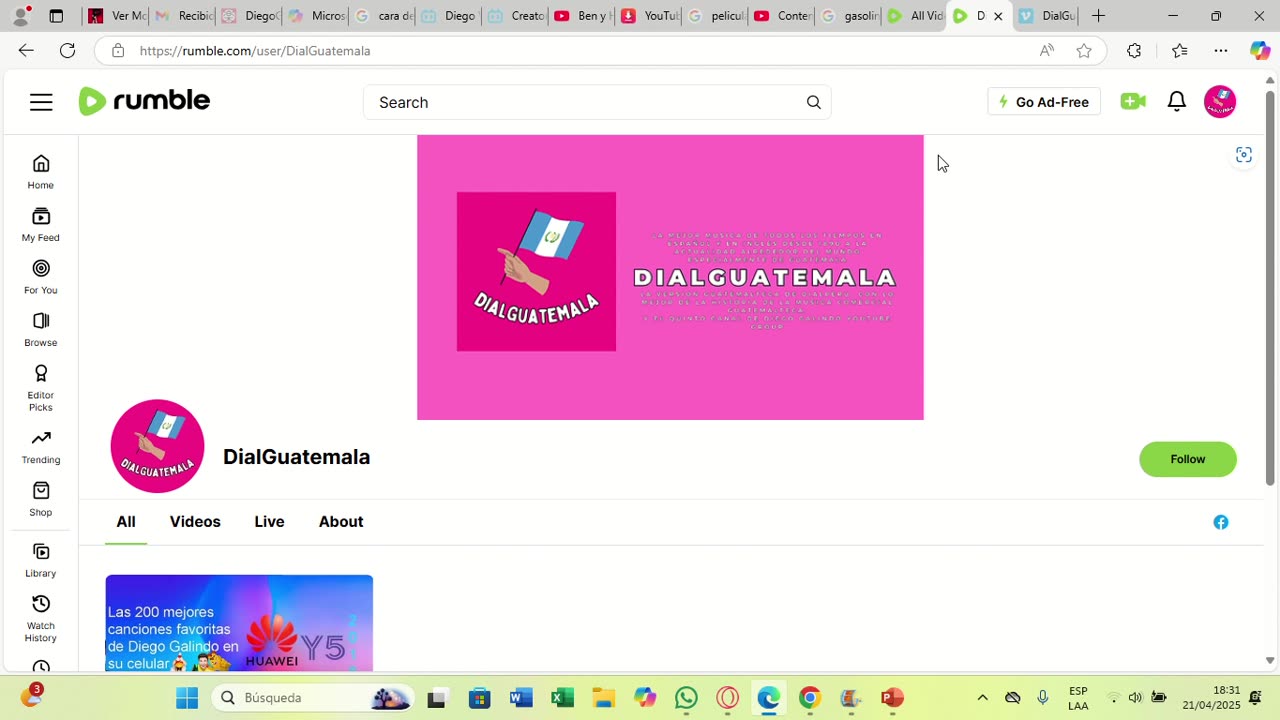Open notifications bell
Image resolution: width=1280 pixels, height=720 pixels.
coord(1177,101)
